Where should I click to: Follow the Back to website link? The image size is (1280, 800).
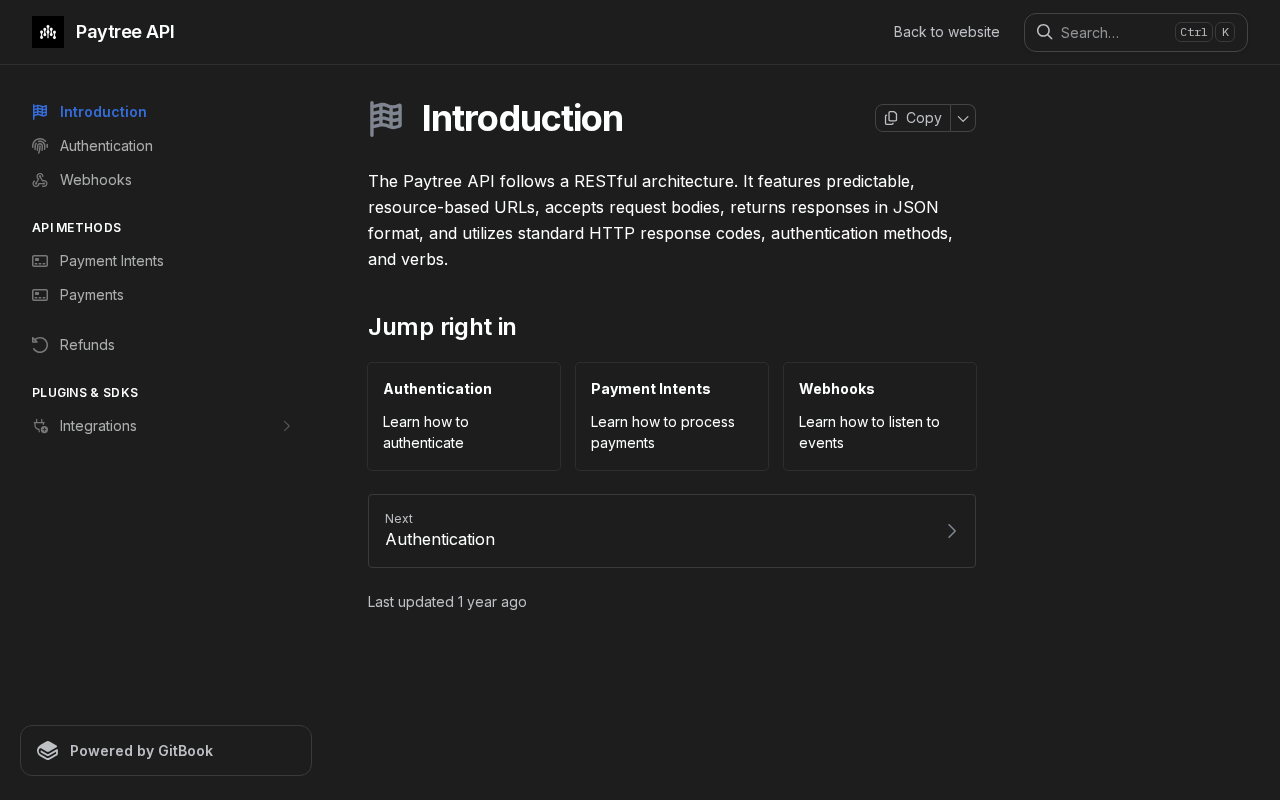[946, 32]
